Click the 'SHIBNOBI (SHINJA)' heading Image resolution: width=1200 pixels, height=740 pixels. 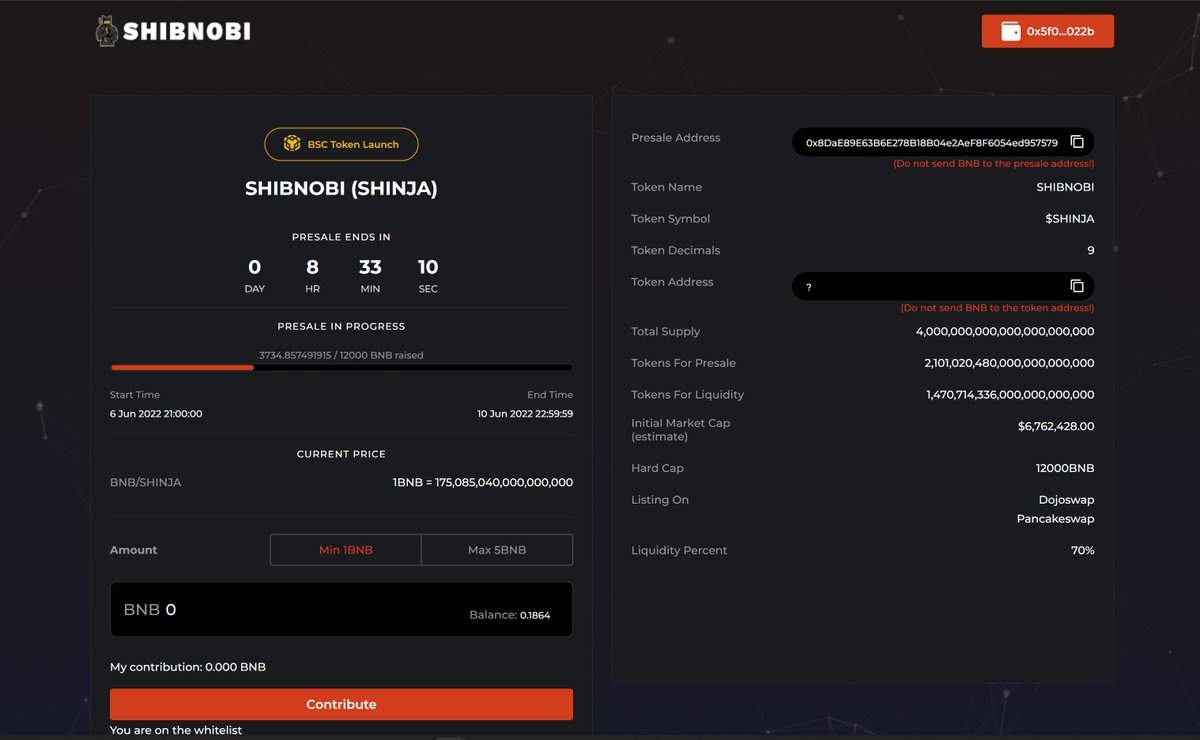pos(341,188)
